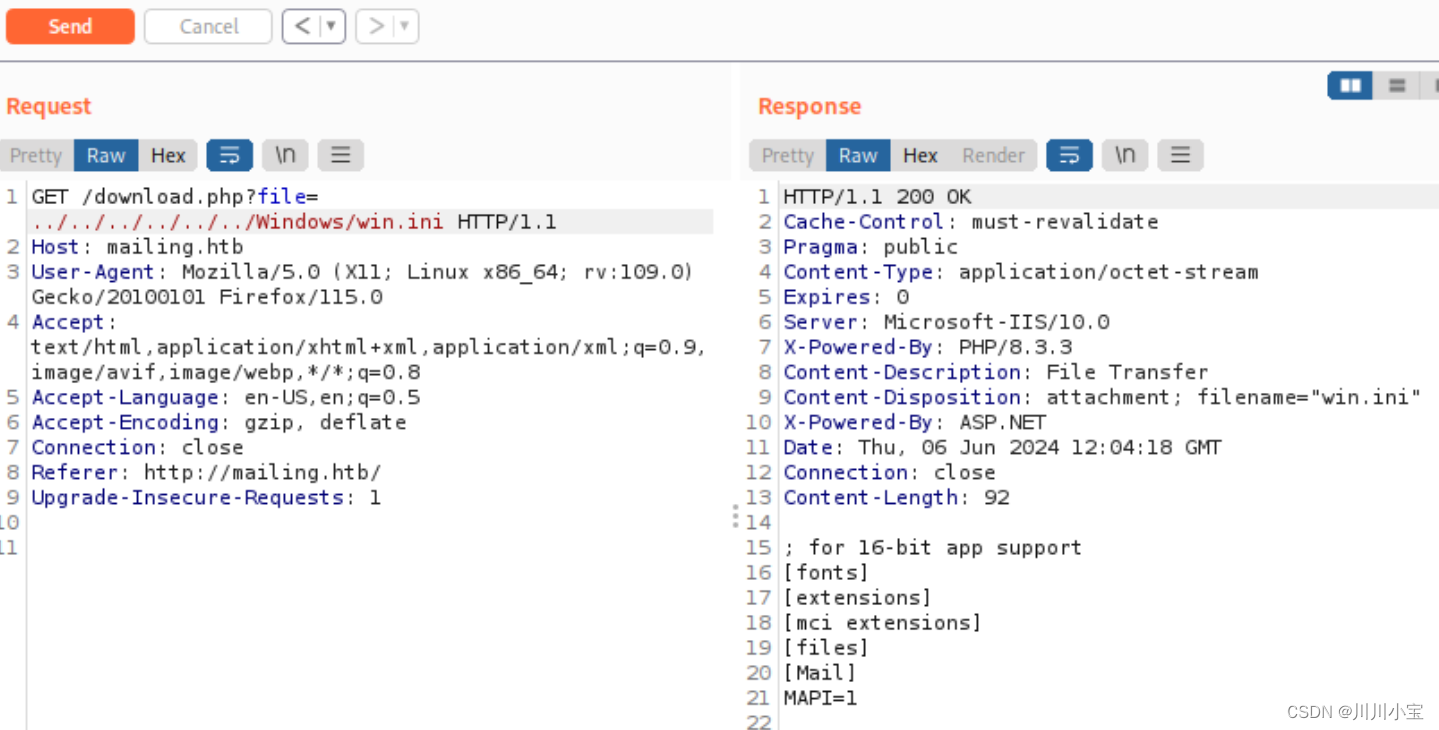Screen dimensions: 1439x730
Task: Click the Content-Description: File Transfer line
Action: pos(995,372)
